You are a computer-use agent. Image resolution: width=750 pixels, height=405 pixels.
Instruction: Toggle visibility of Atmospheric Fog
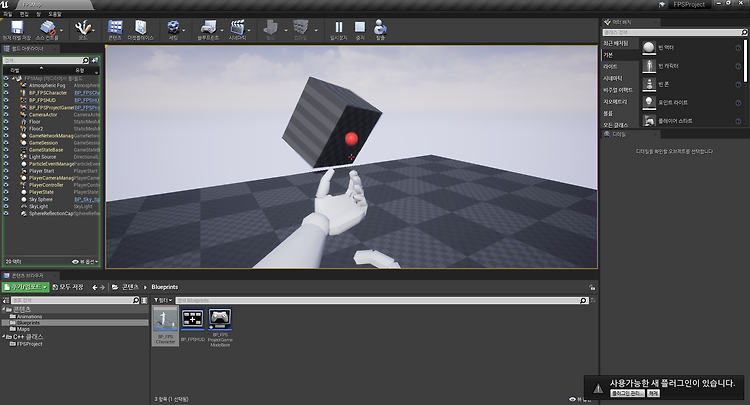6,86
